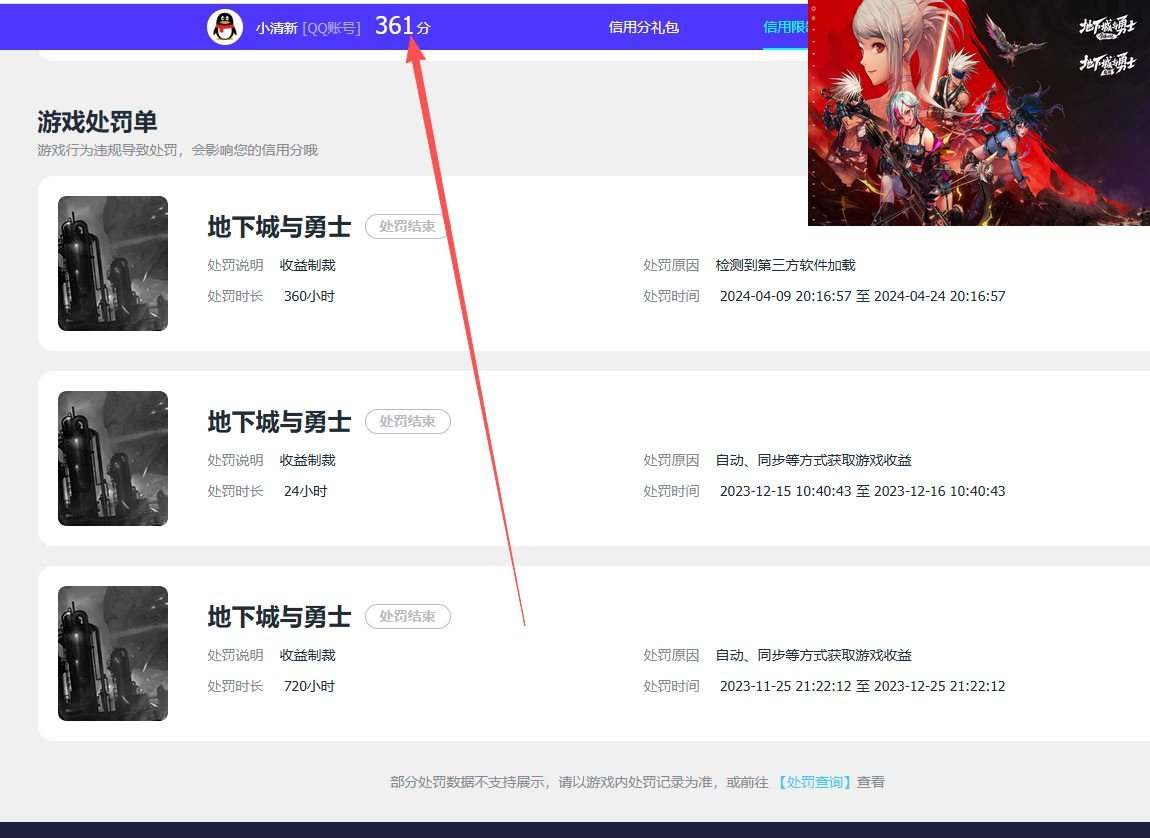Click 地下城与勇士 title in 360小时 card

279,227
